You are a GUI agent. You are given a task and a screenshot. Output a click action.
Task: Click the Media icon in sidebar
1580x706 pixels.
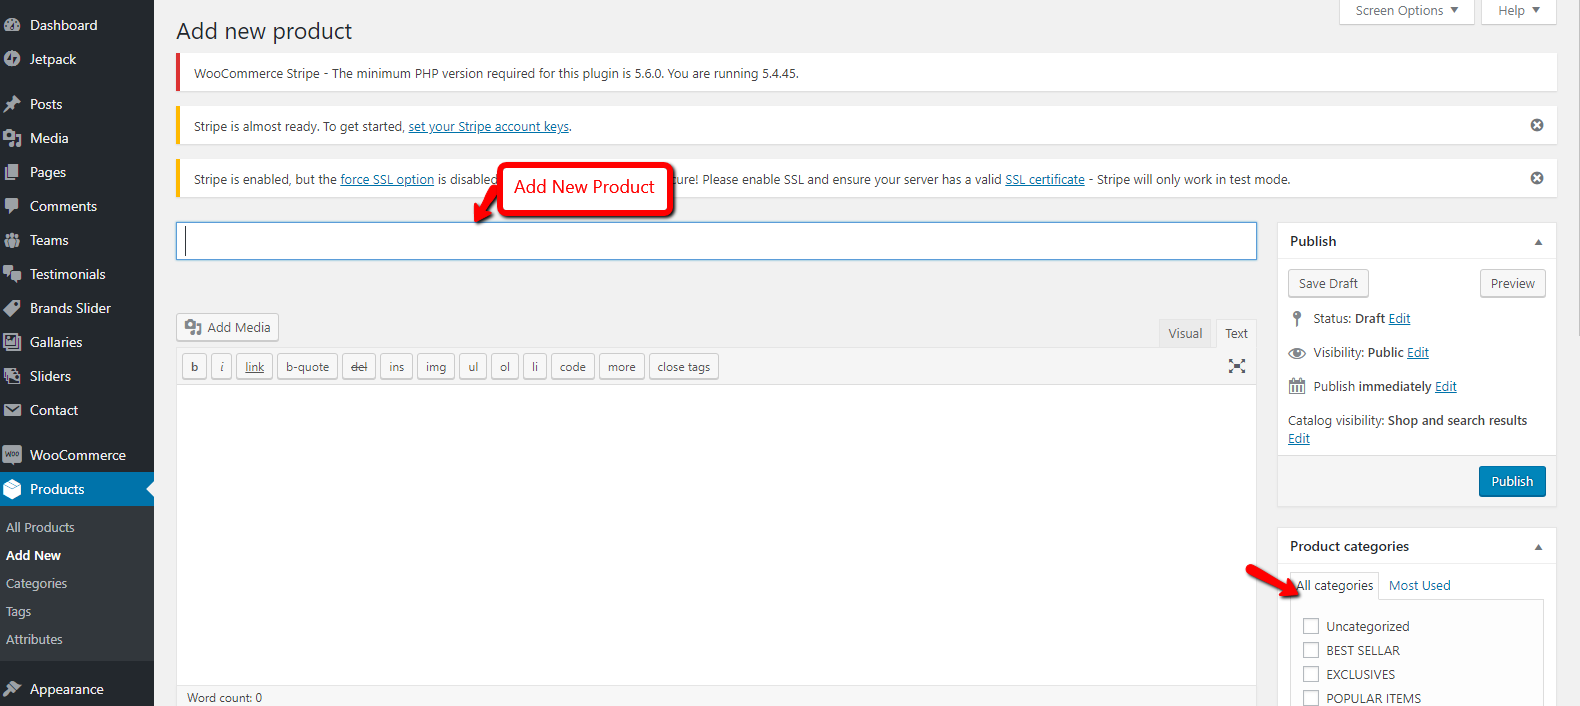[12, 138]
